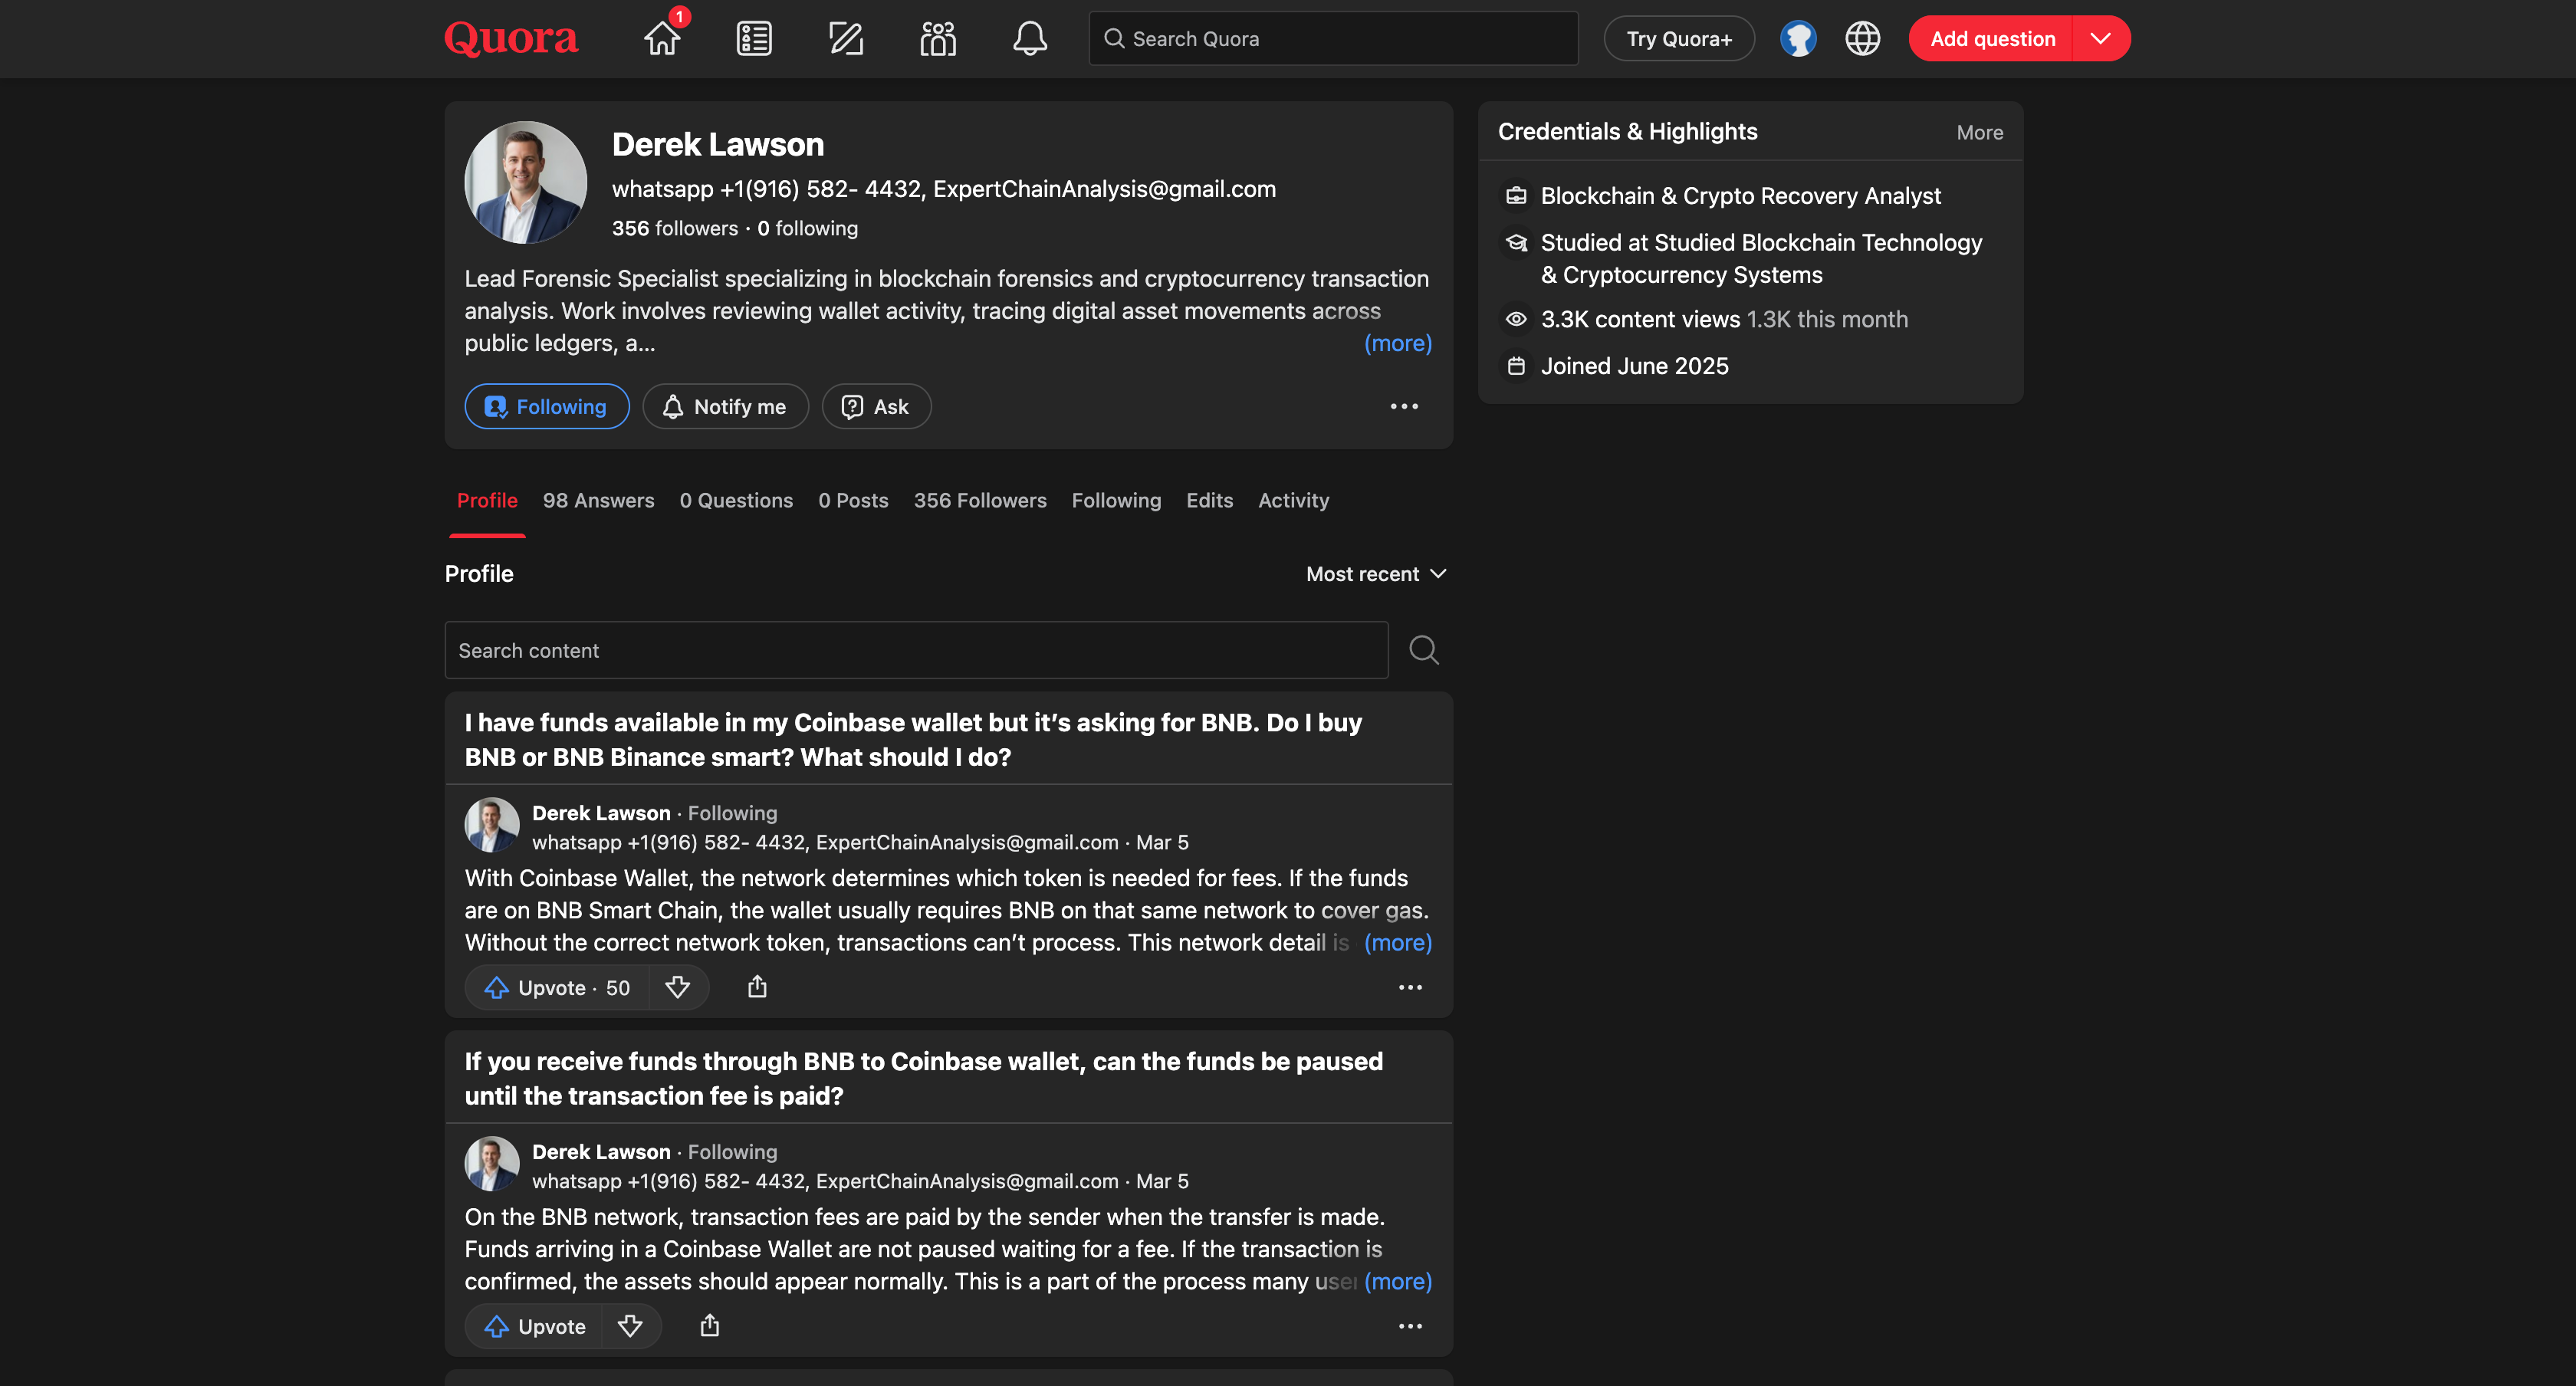2576x1386 pixels.
Task: Open profile header three-dot menu
Action: (1404, 406)
